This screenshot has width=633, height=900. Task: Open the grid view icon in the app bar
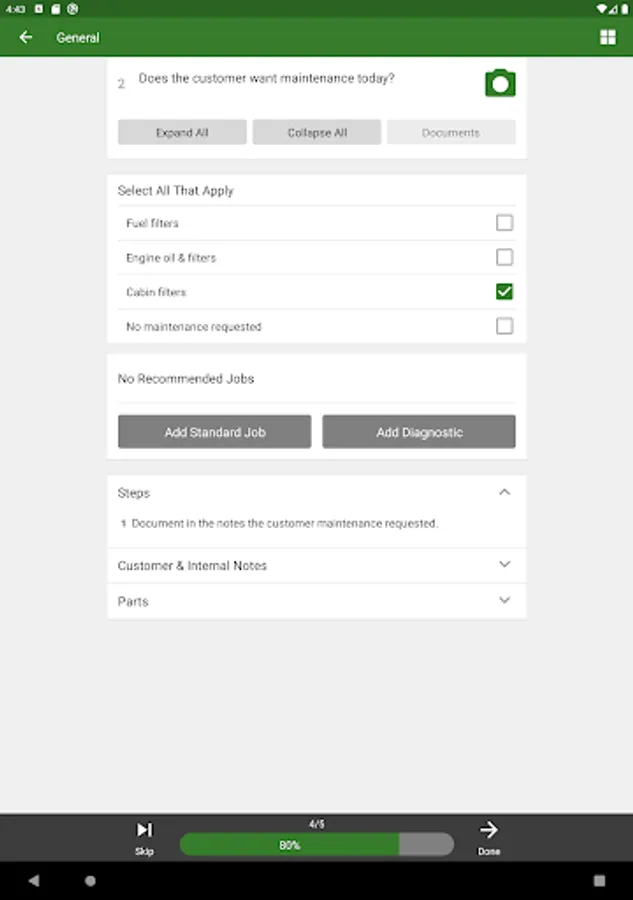[608, 37]
